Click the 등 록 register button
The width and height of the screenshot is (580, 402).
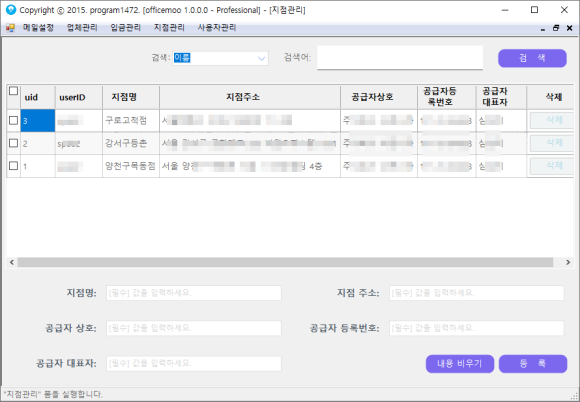(533, 364)
